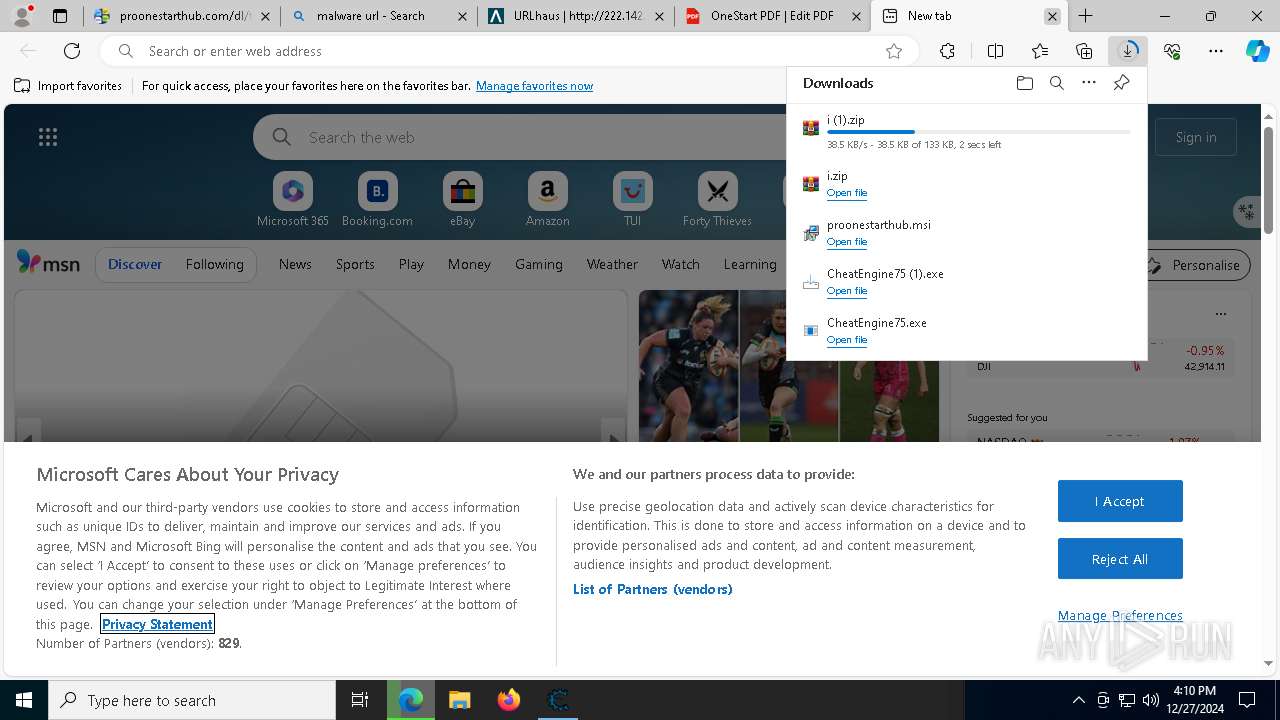Click I Accept privacy button
Screen dimensions: 1280x720
(1120, 501)
